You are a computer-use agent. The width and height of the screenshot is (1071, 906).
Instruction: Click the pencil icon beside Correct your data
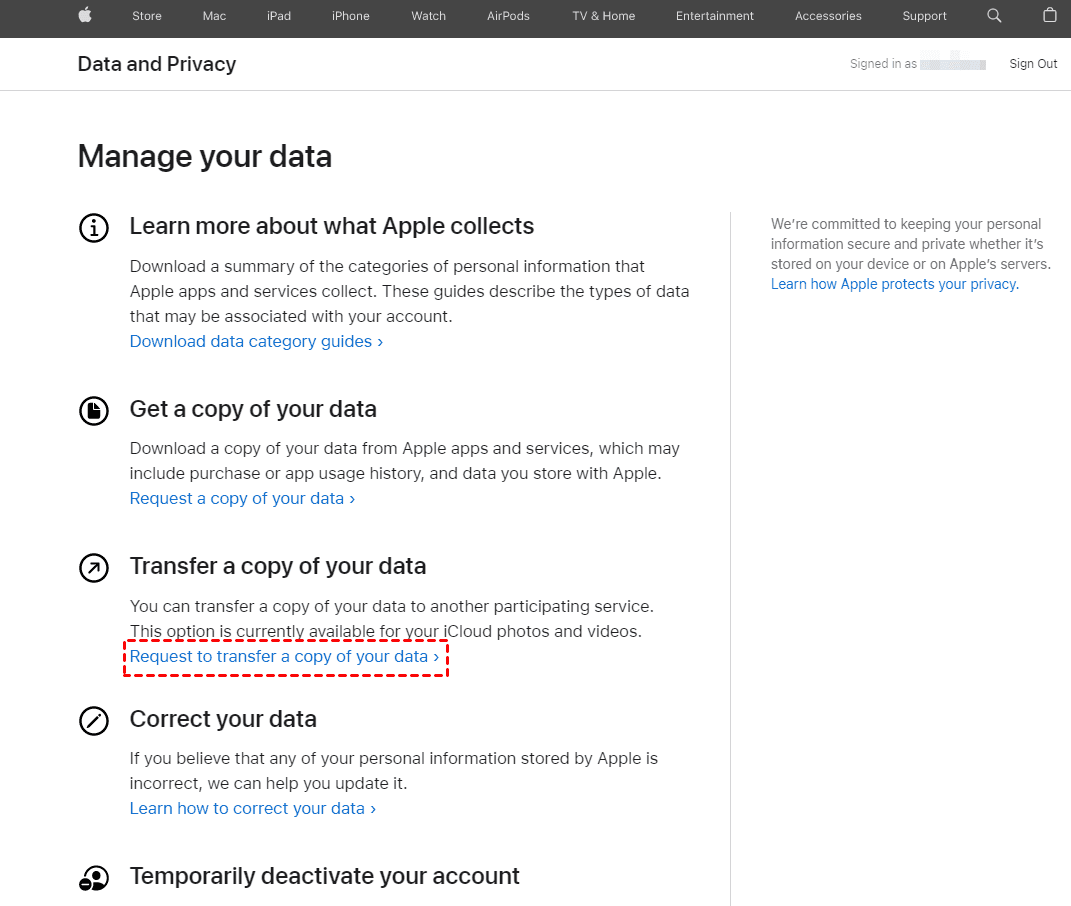(x=94, y=721)
